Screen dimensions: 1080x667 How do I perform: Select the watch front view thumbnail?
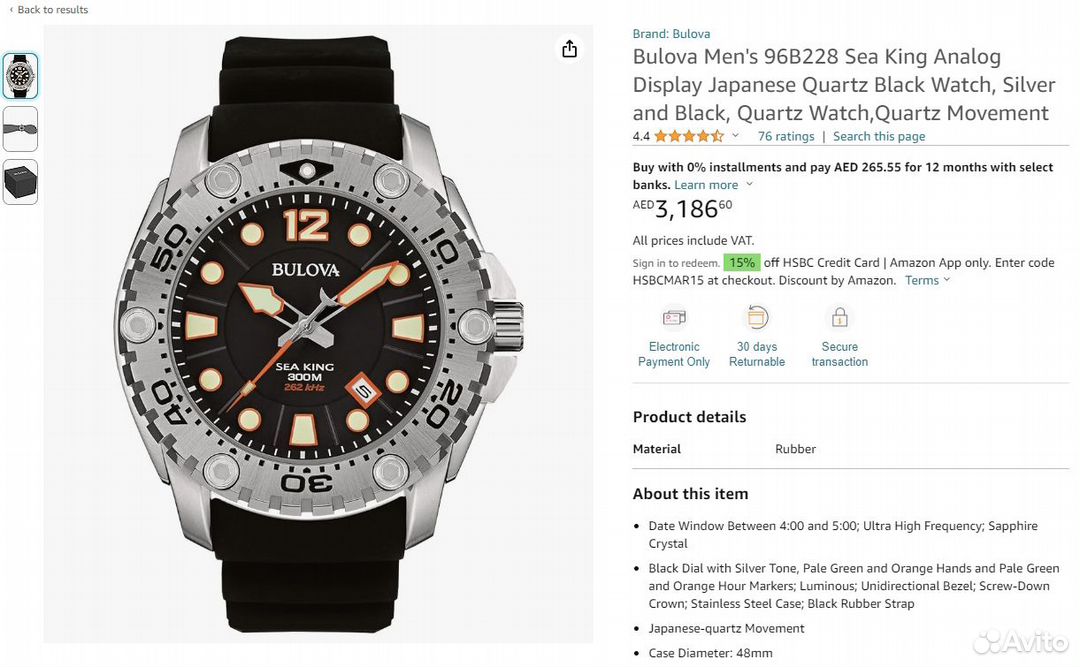point(20,76)
